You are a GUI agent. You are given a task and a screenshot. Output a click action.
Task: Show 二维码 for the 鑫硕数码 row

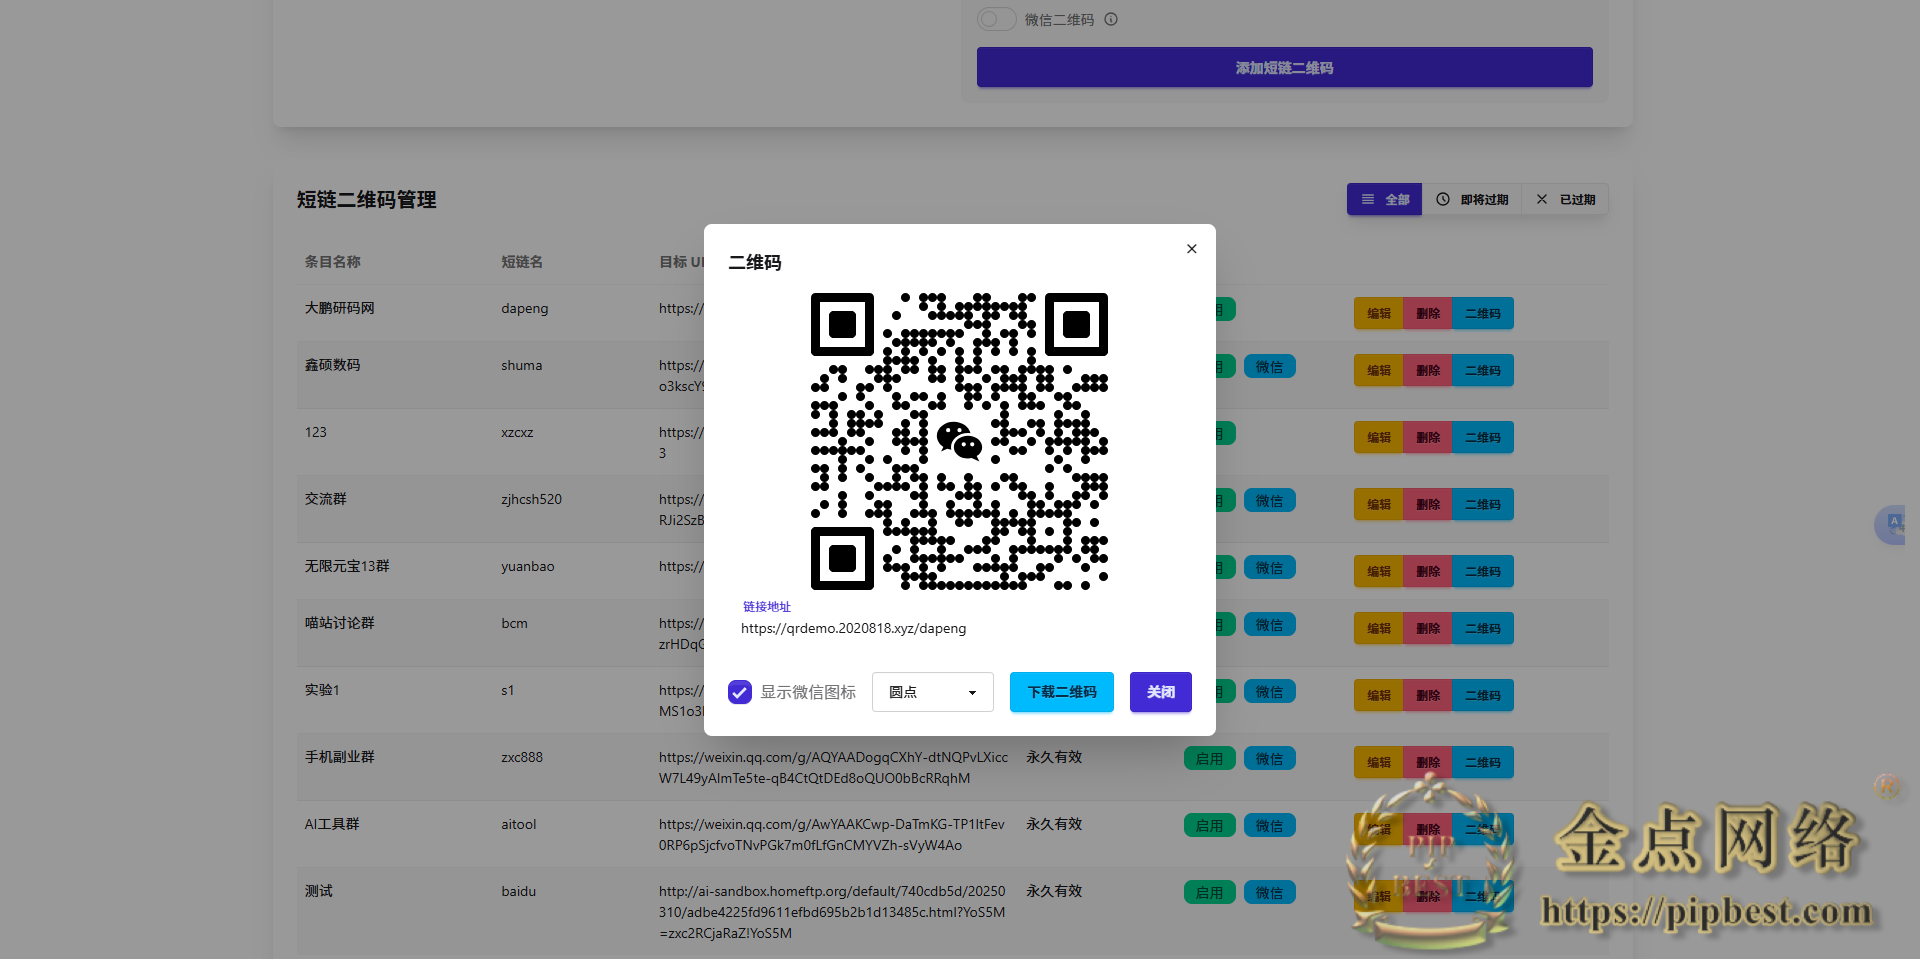coord(1483,370)
